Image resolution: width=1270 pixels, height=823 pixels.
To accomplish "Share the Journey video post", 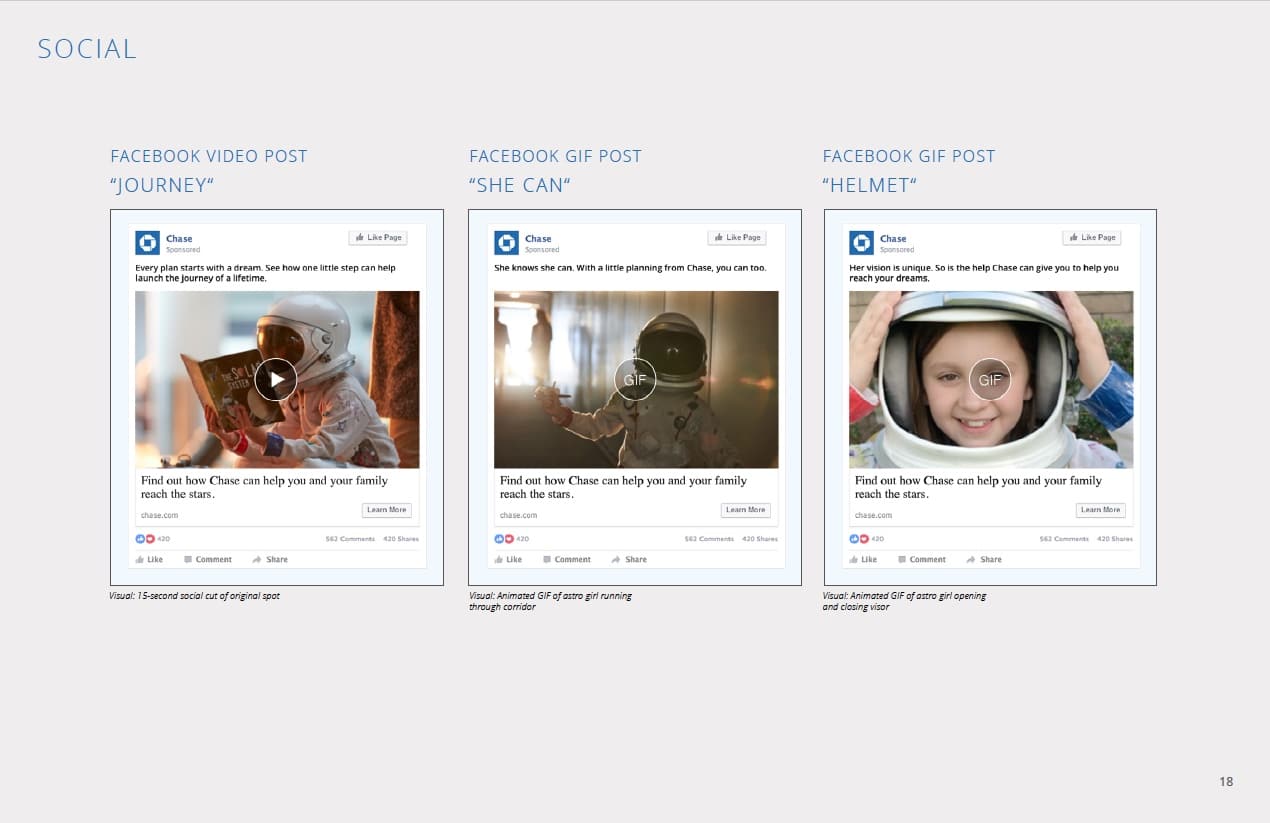I will [x=270, y=559].
